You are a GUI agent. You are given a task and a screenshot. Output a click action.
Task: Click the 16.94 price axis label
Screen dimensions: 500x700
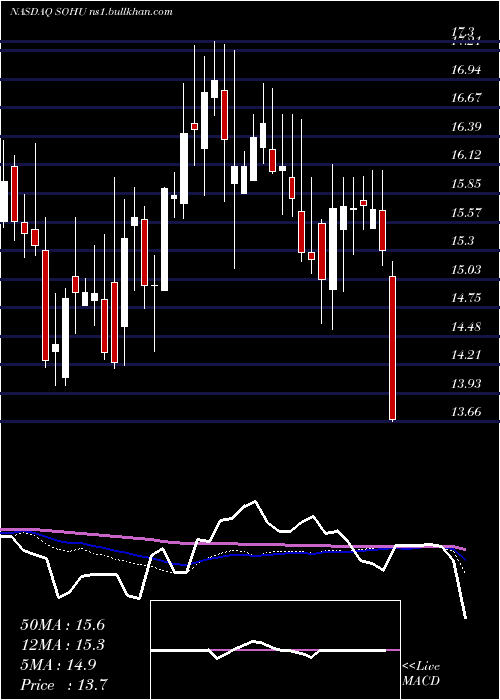pyautogui.click(x=466, y=70)
